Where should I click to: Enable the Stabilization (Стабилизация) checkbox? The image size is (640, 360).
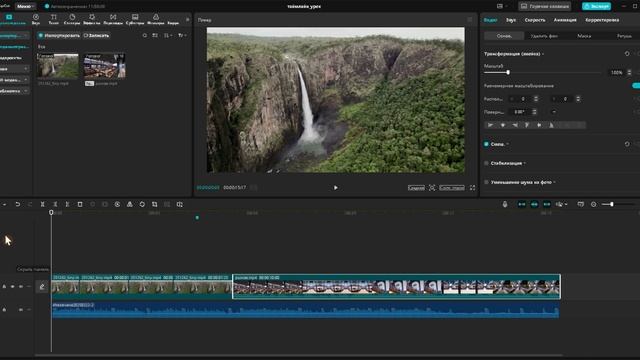point(486,163)
